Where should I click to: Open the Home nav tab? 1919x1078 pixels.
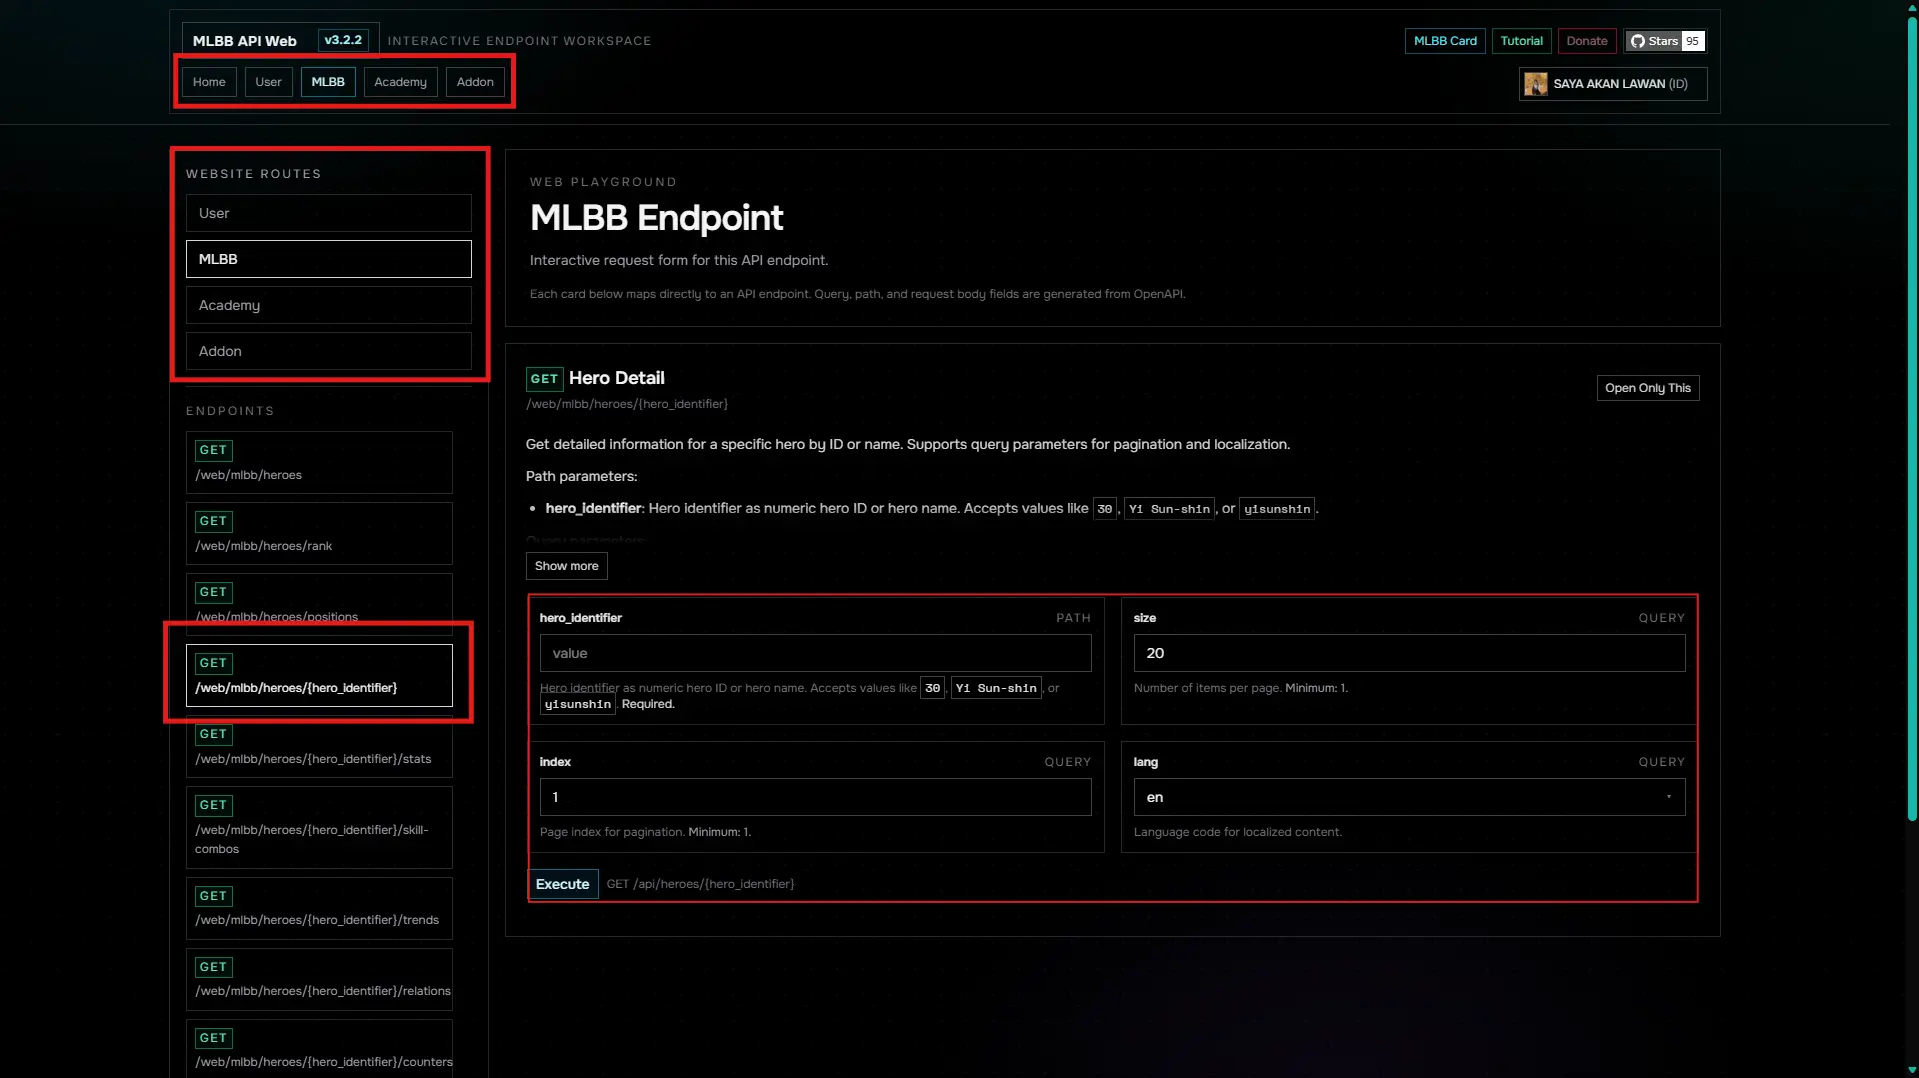(x=209, y=82)
